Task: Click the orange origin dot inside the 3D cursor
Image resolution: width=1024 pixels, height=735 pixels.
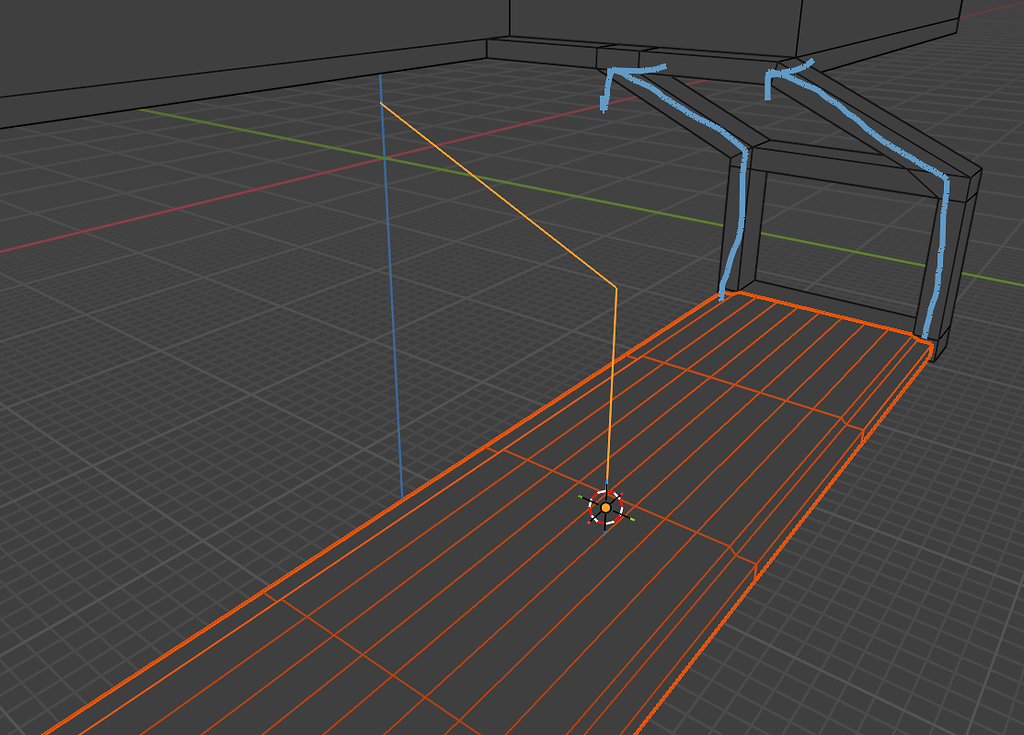Action: coord(605,508)
